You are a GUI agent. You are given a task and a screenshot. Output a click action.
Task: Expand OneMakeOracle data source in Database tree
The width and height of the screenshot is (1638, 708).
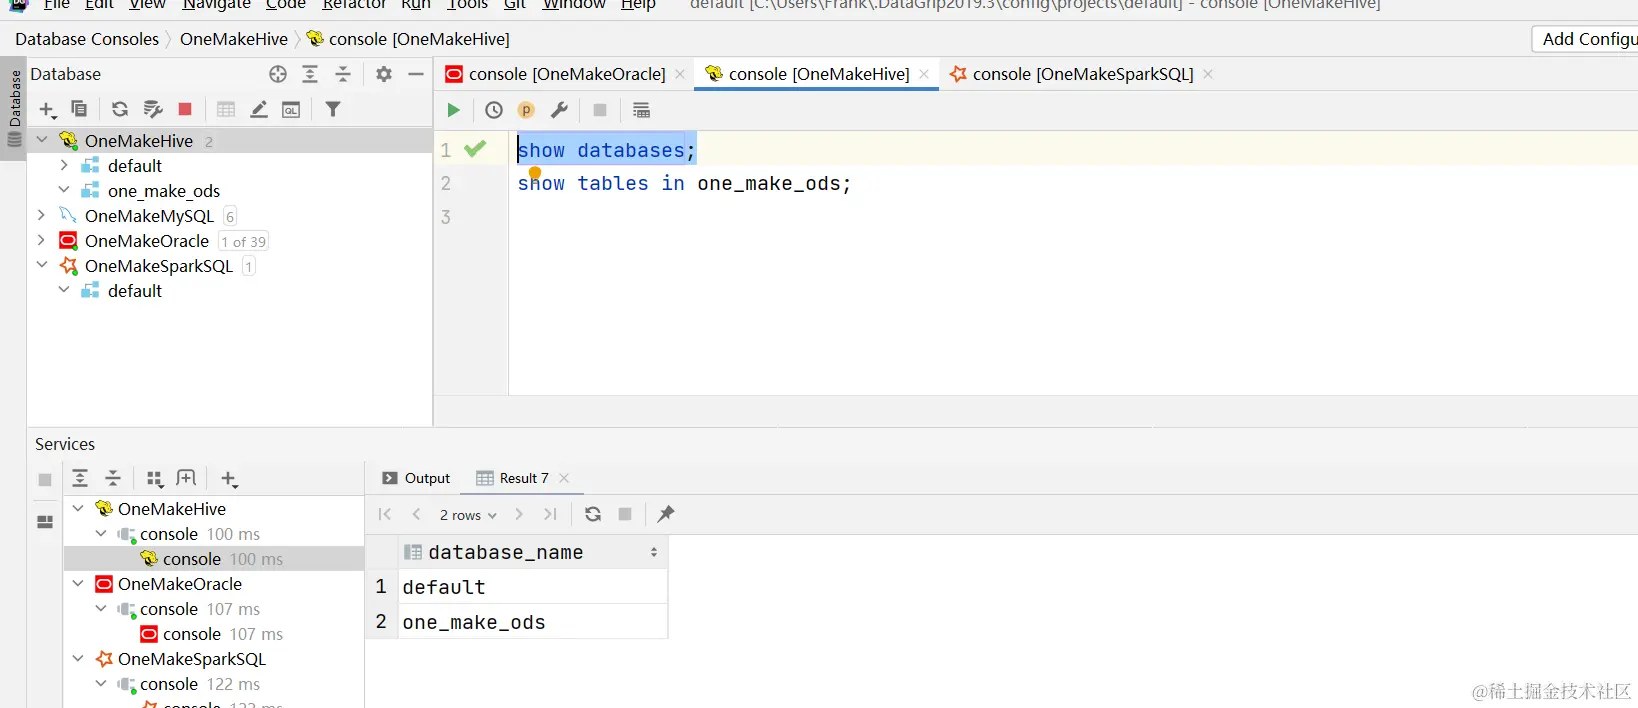coord(42,240)
